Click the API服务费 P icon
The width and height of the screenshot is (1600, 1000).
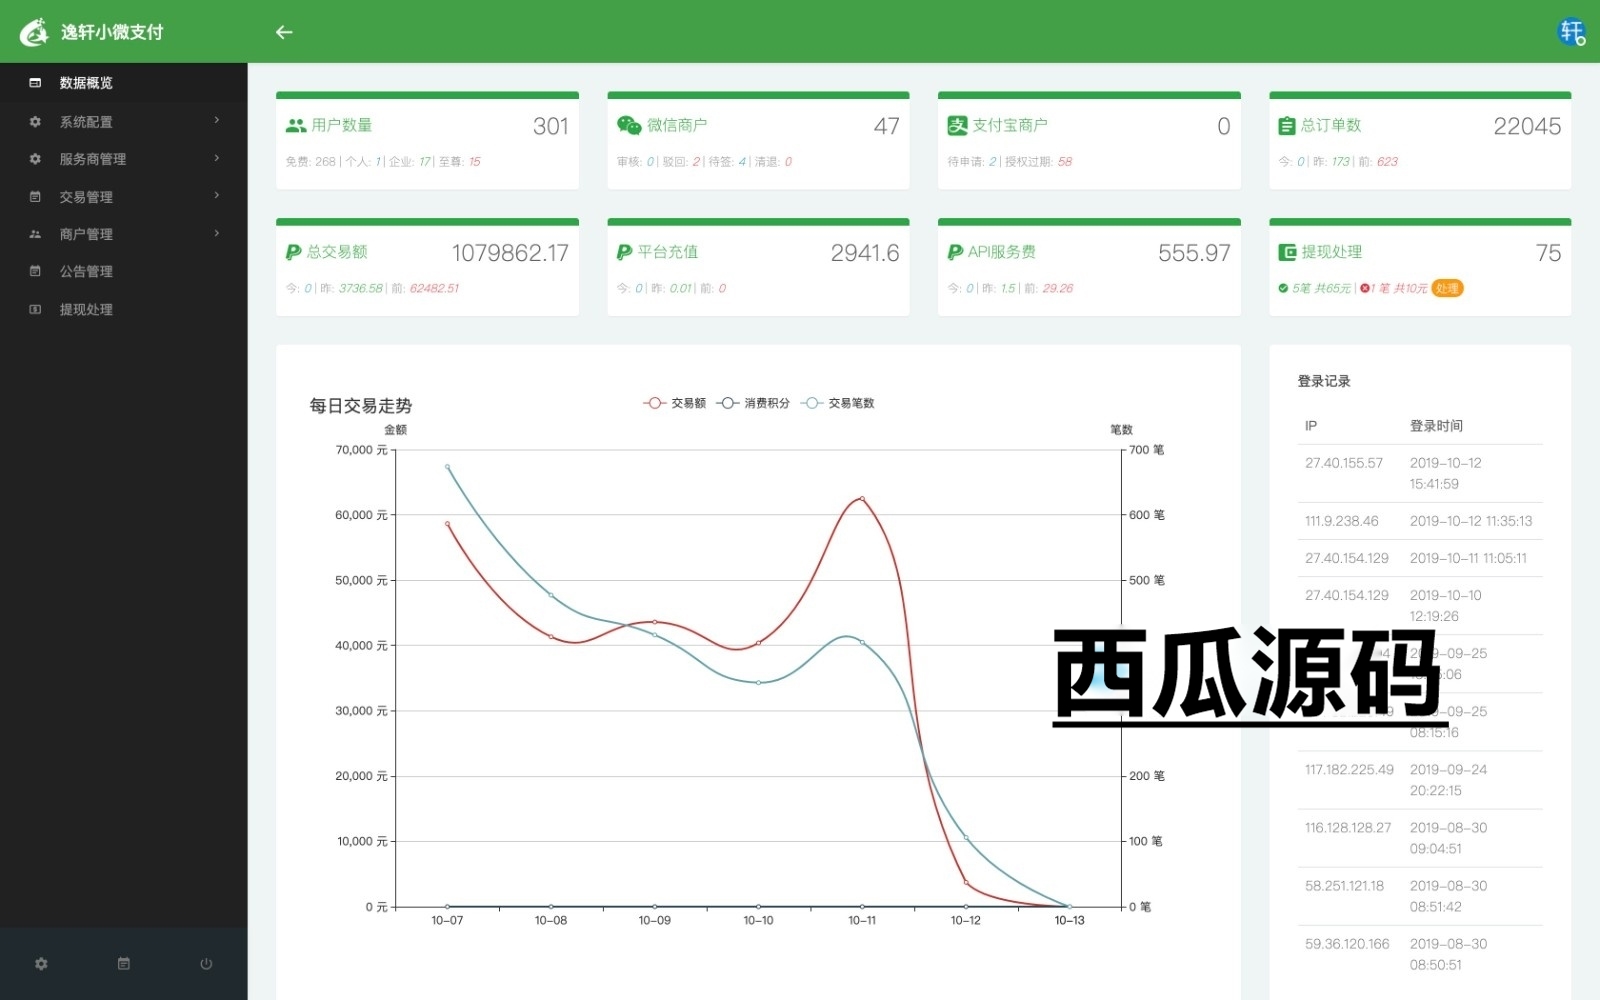coord(956,252)
